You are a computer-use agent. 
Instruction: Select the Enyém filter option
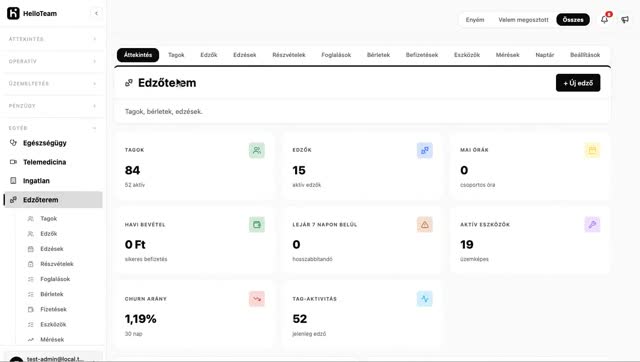click(475, 20)
